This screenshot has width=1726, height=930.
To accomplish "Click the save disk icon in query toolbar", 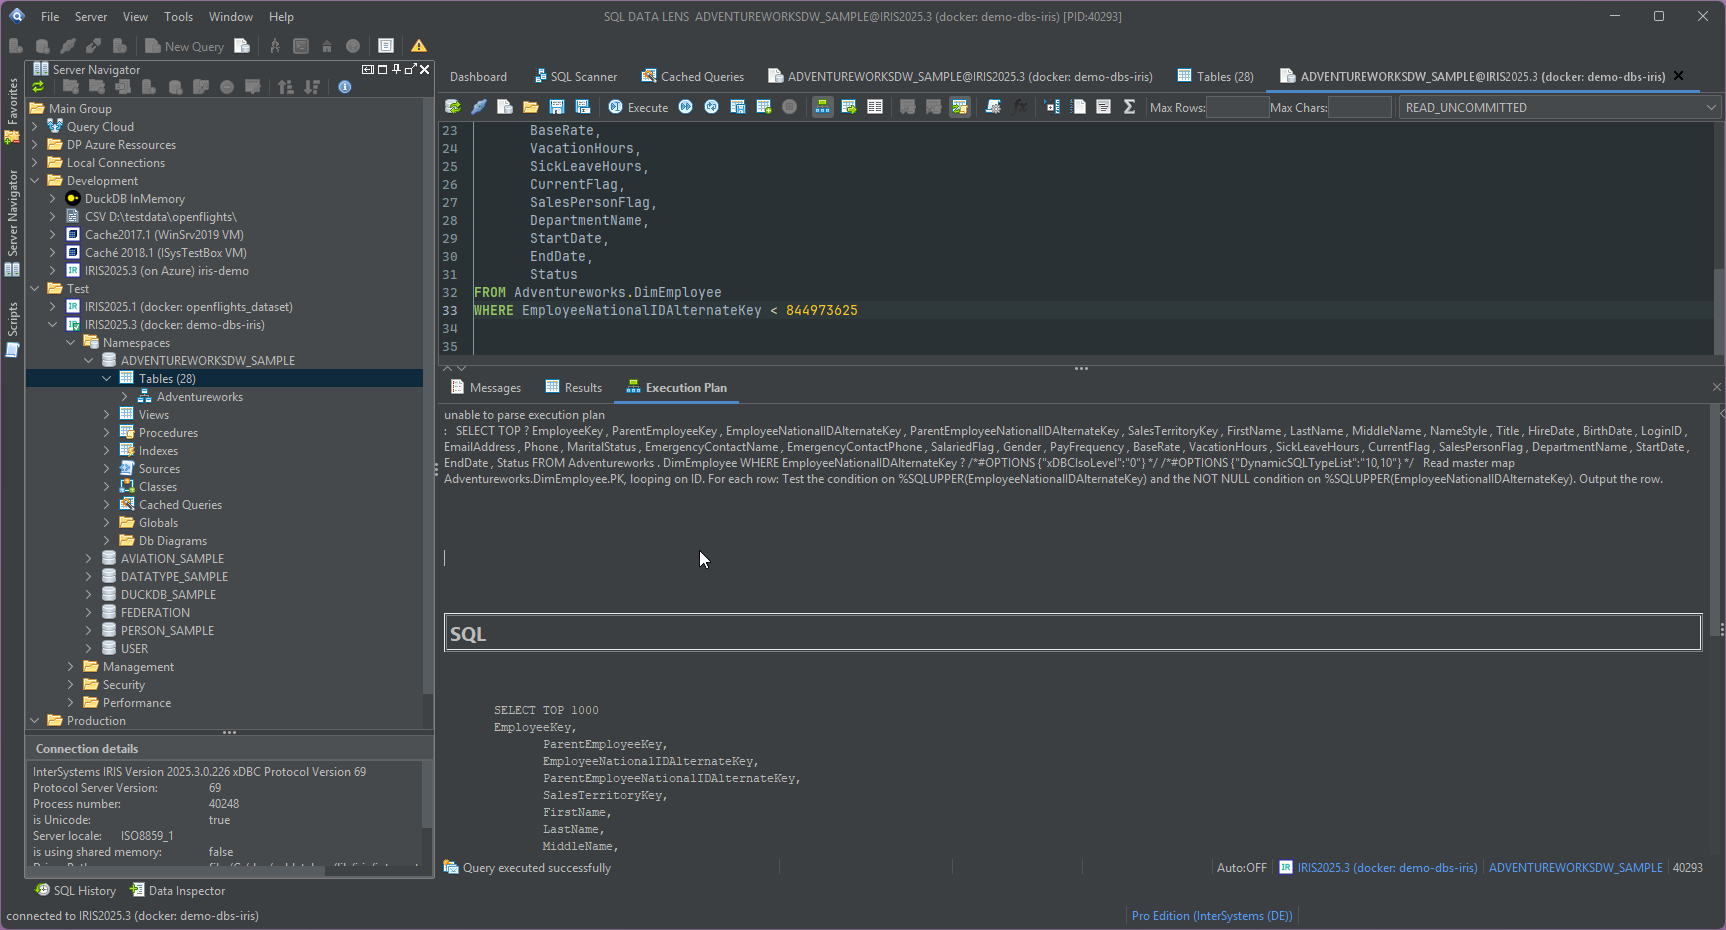I will tap(557, 107).
